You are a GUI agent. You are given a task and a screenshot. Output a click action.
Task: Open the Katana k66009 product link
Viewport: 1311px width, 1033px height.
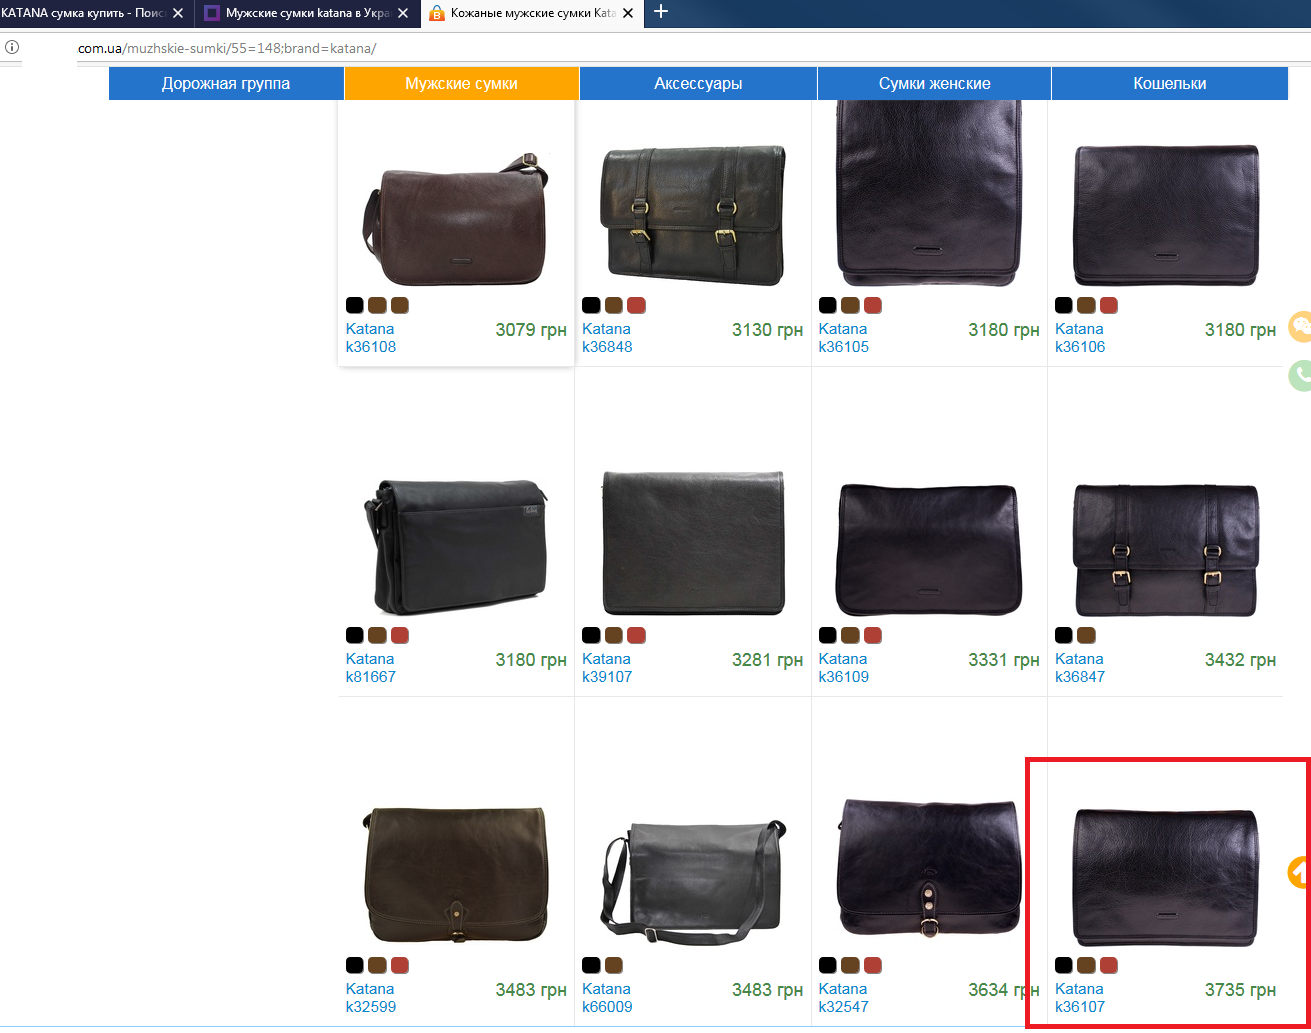[607, 998]
